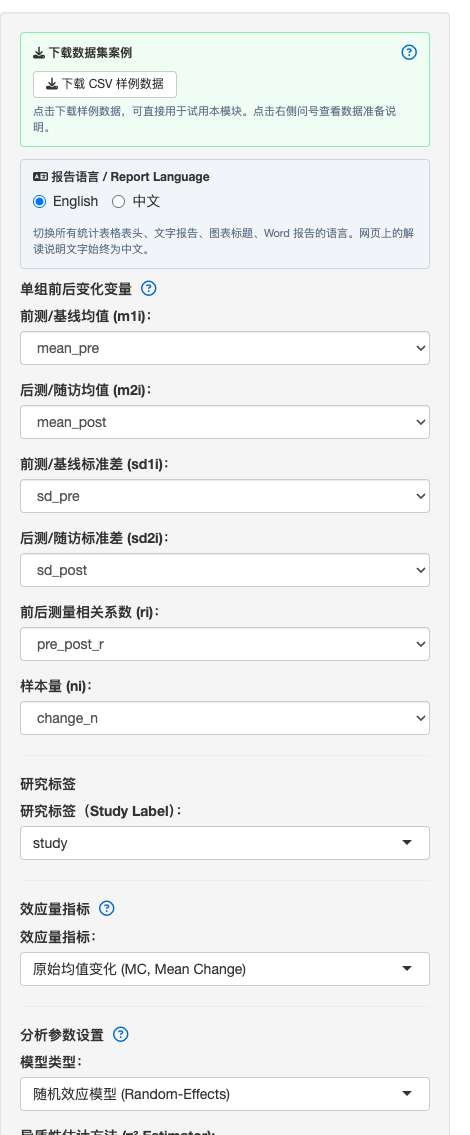Open the pre_post_r correlation dropdown
Viewport: 470px width, 1135px height.
coord(224,644)
